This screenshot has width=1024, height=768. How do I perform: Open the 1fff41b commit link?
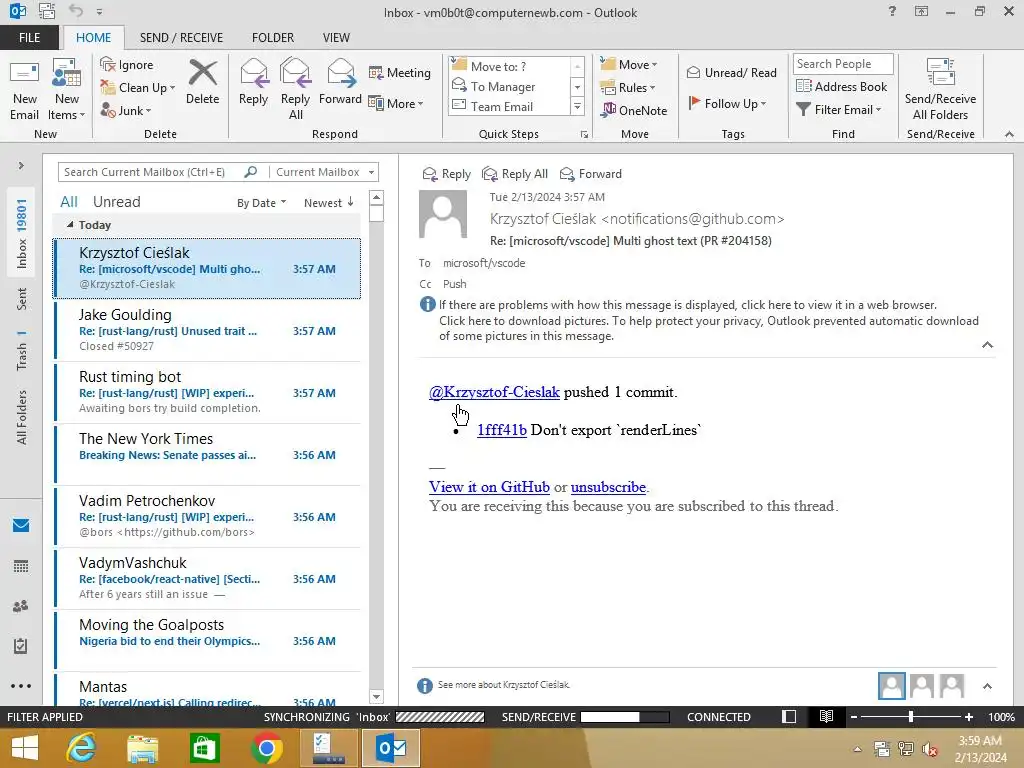click(x=502, y=430)
